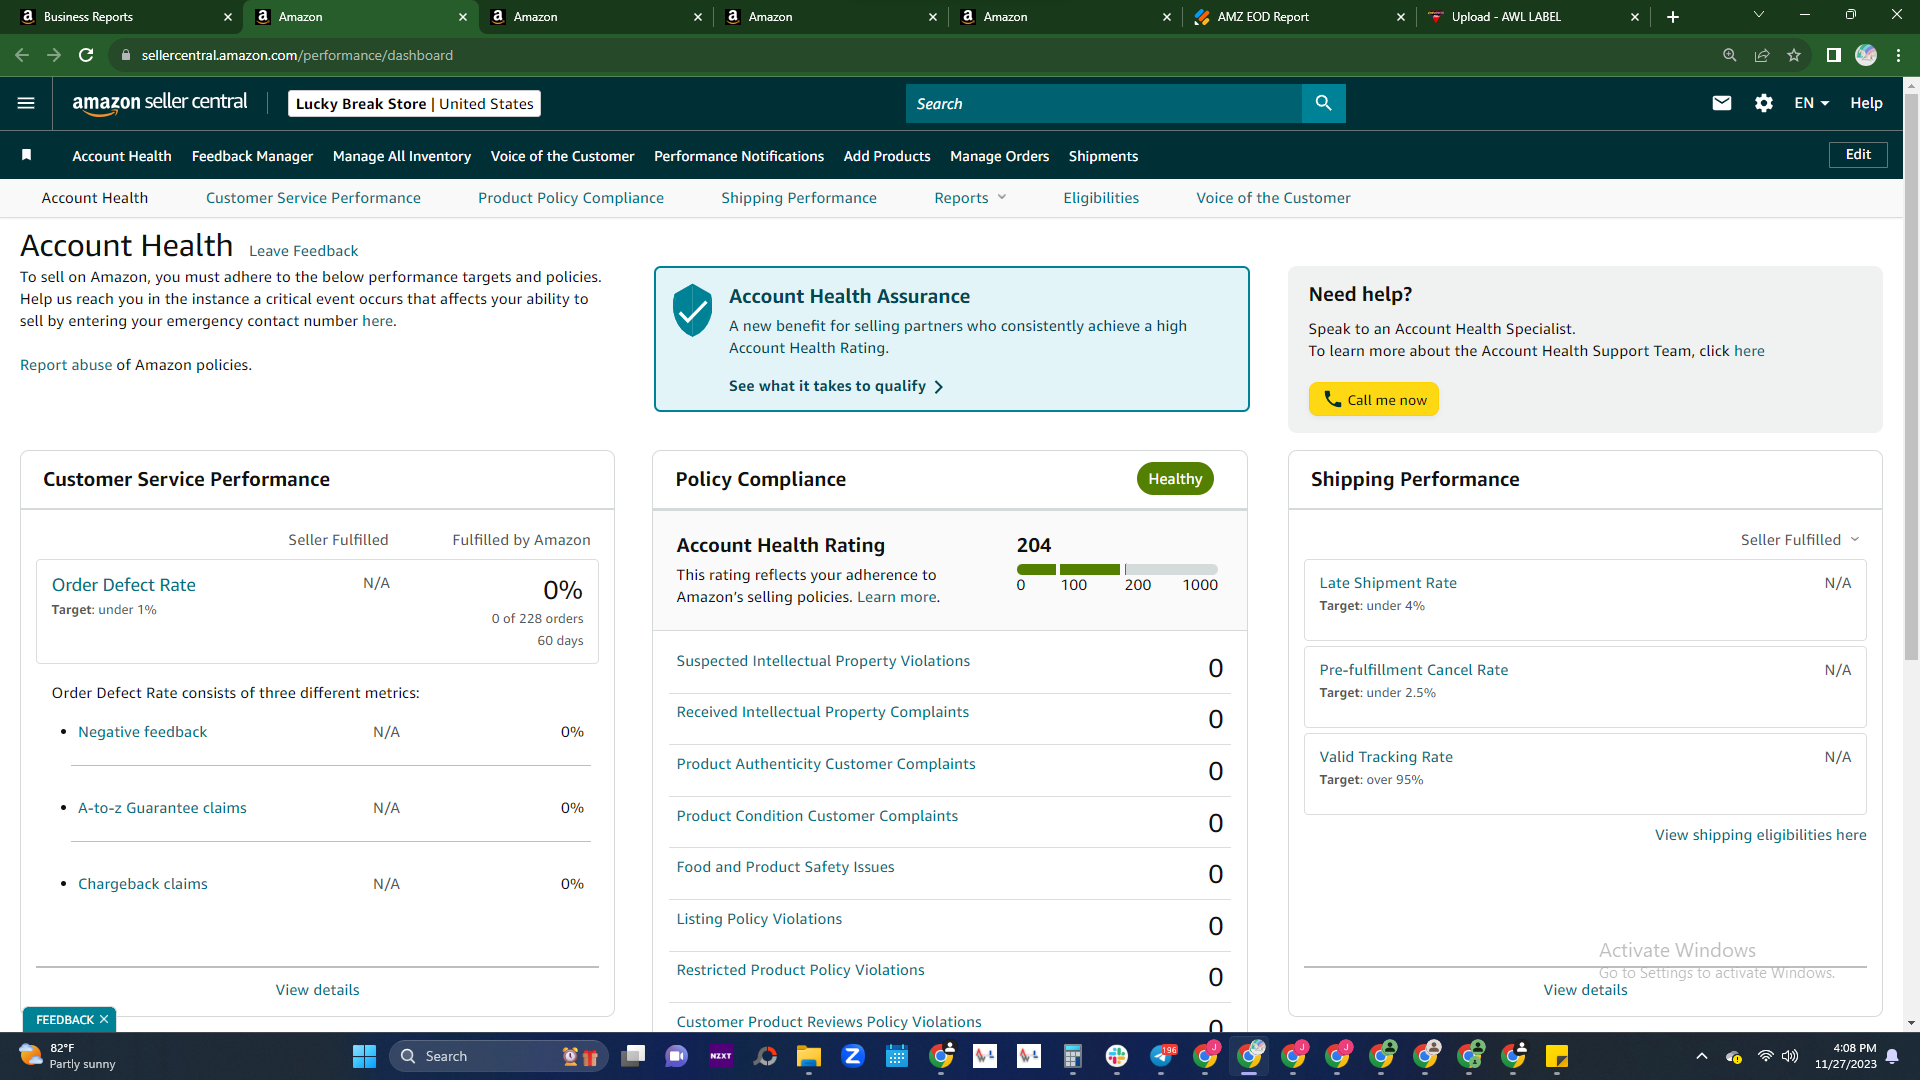Expand See what it takes to qualify
Image resolution: width=1920 pixels, height=1080 pixels.
click(x=836, y=386)
